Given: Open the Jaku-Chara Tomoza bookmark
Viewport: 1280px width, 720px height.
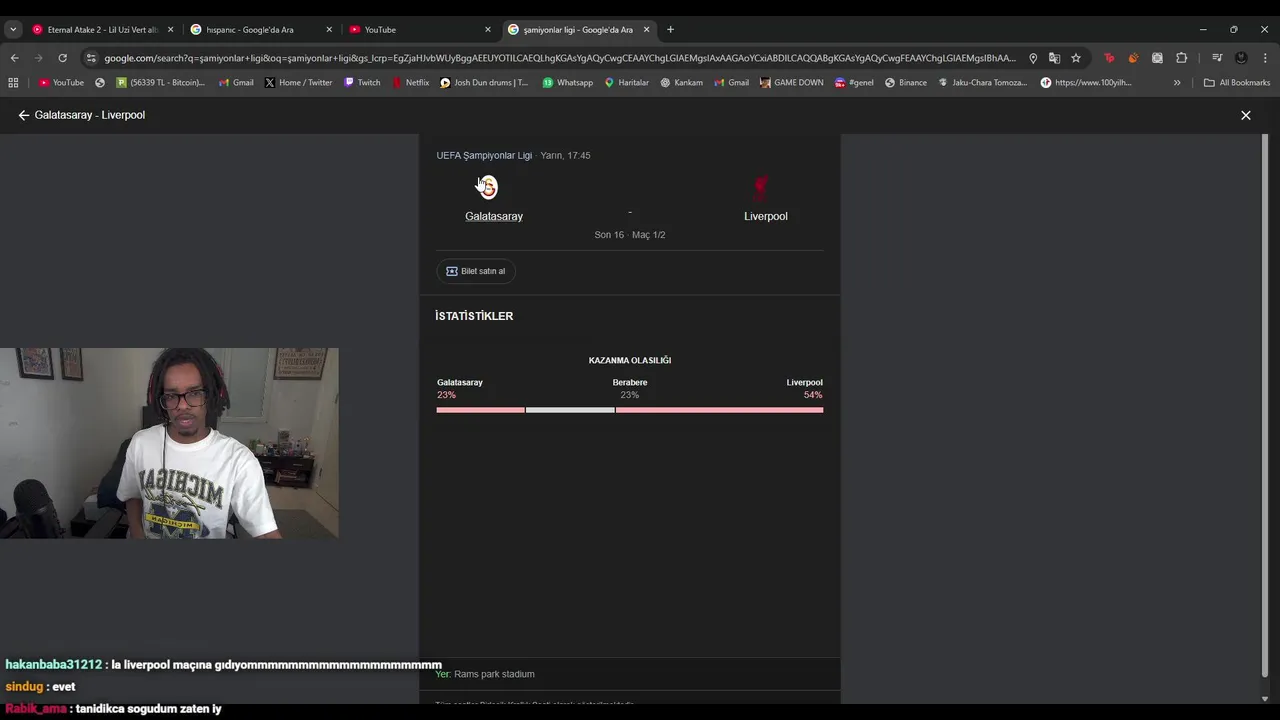Looking at the screenshot, I should point(983,83).
